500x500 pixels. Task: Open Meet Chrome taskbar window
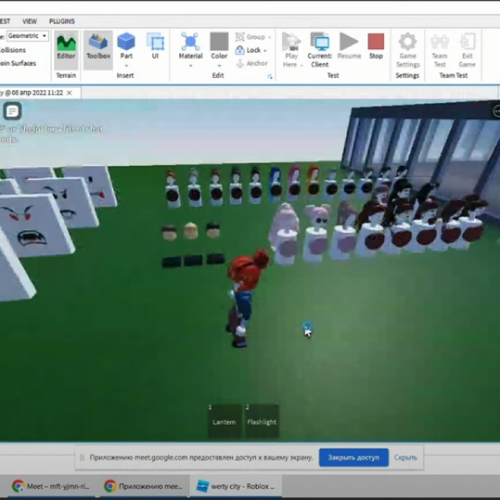(51, 486)
